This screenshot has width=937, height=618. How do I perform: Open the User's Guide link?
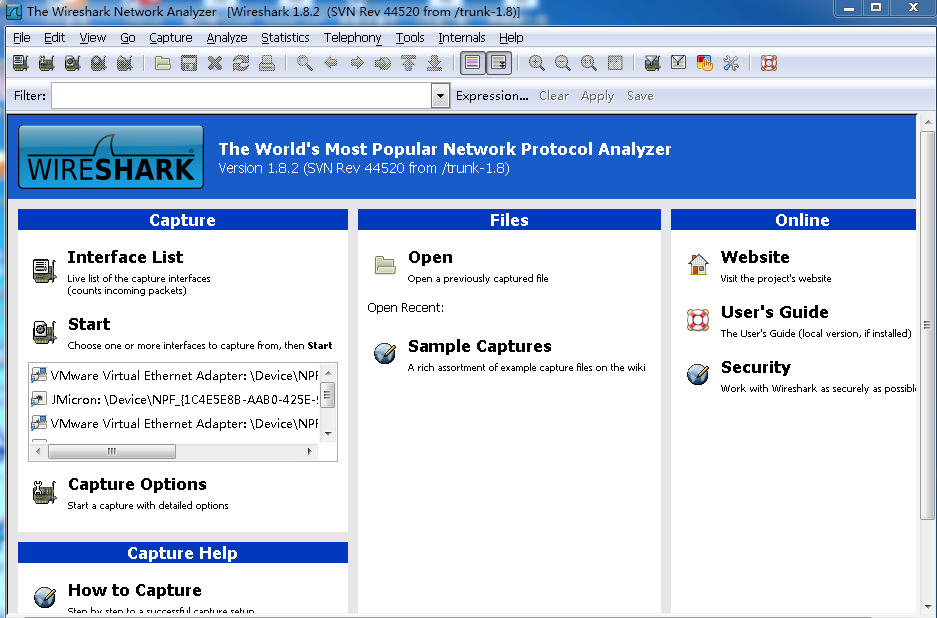click(774, 312)
